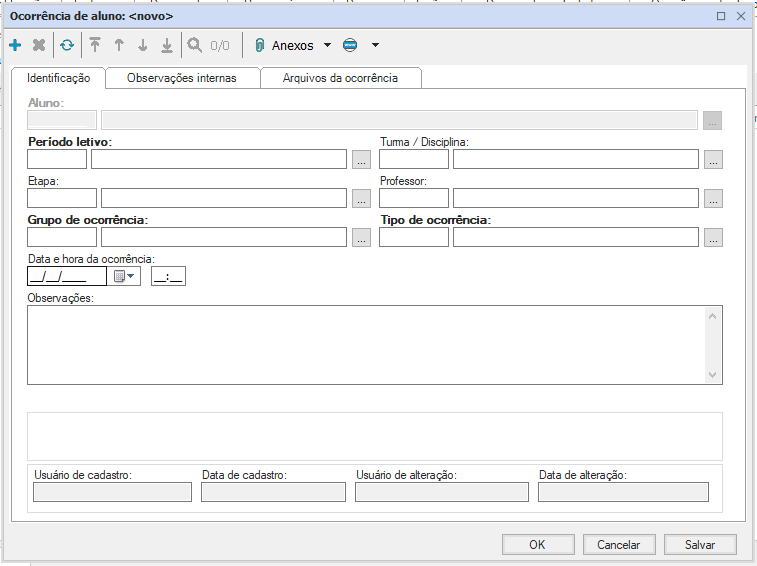Go to last record arrow icon
Screen dimensions: 757x566
tap(167, 45)
